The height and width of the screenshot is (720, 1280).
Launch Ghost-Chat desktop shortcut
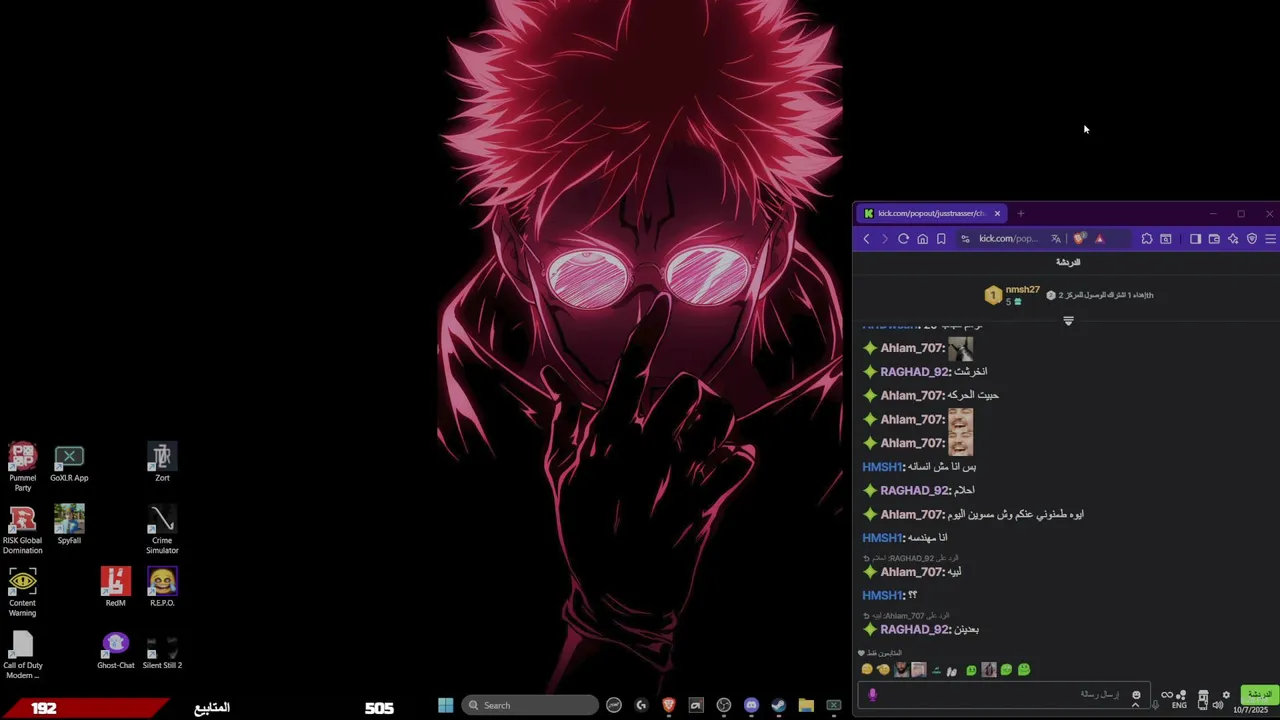[x=115, y=650]
